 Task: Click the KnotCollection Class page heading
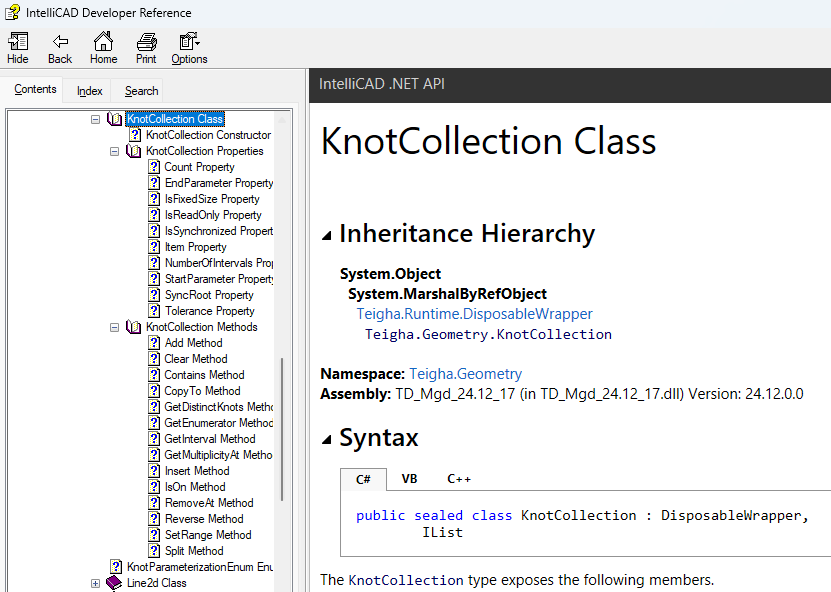(x=489, y=142)
